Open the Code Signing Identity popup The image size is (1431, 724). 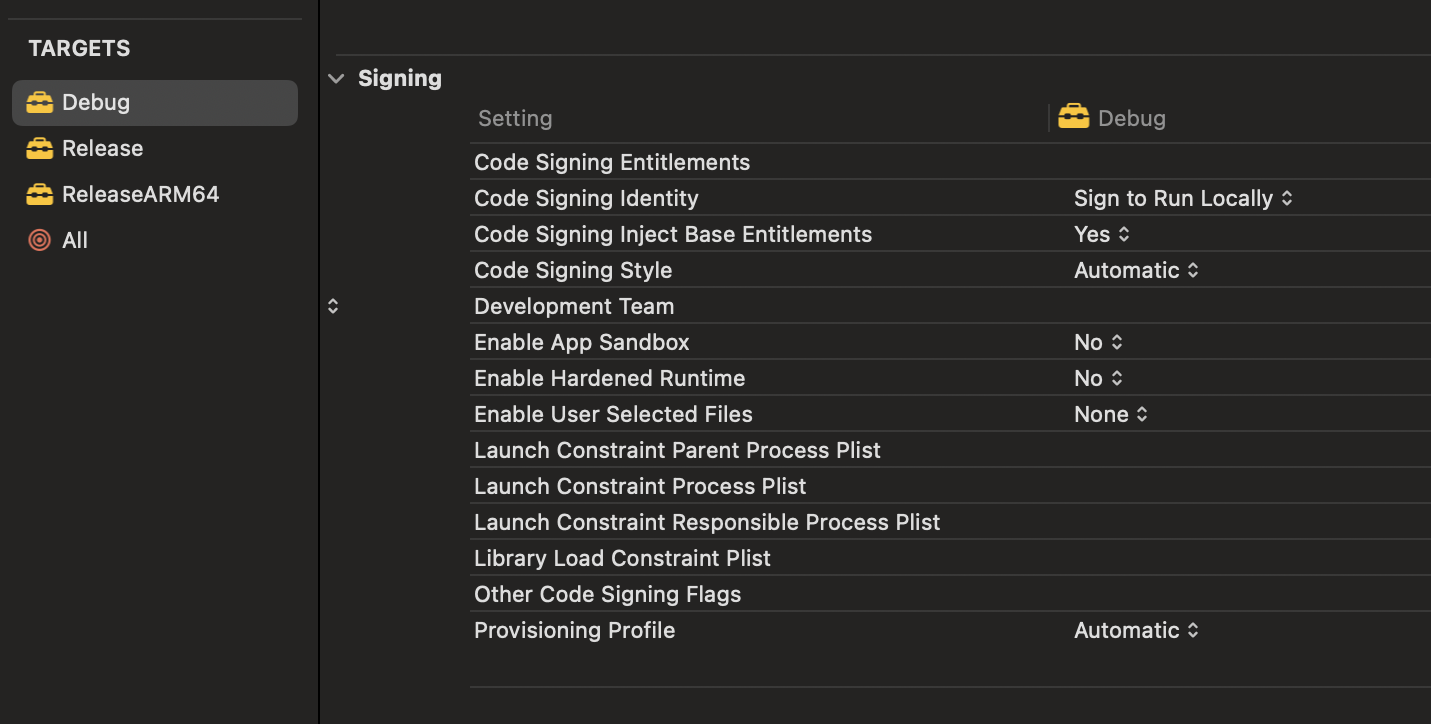[1183, 198]
